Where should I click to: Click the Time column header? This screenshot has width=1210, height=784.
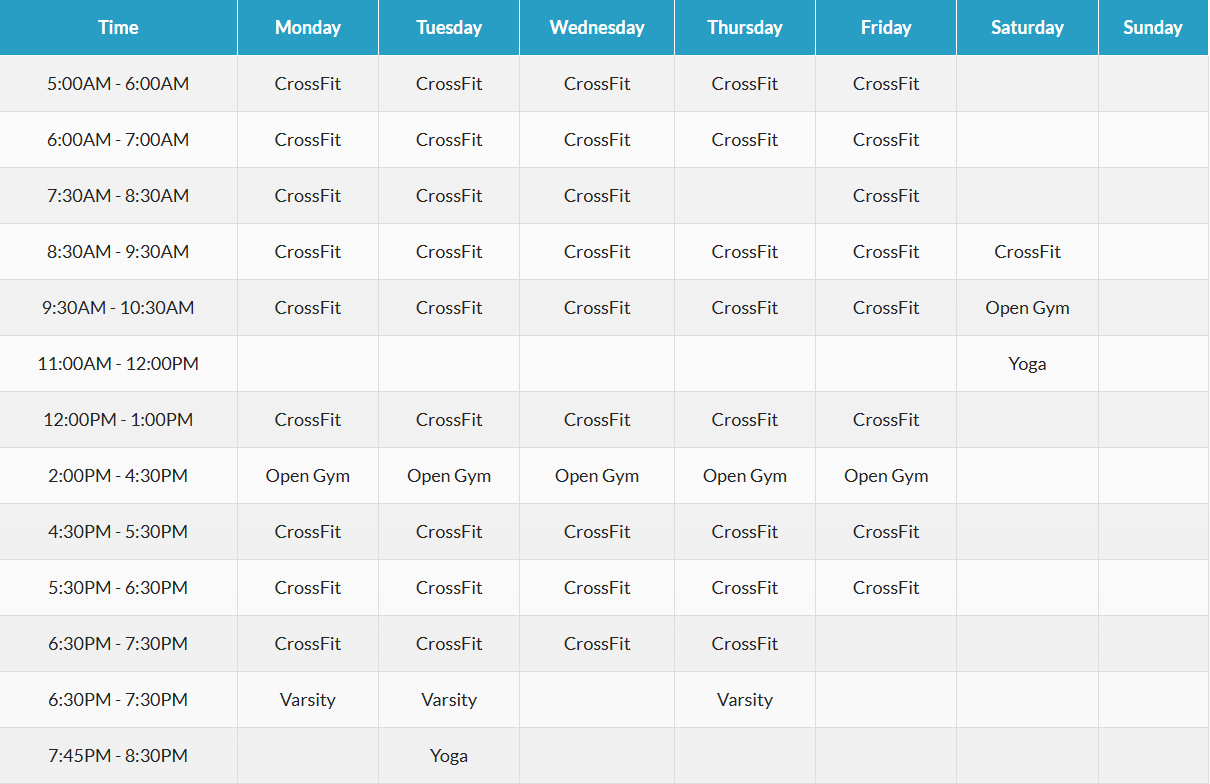[118, 28]
